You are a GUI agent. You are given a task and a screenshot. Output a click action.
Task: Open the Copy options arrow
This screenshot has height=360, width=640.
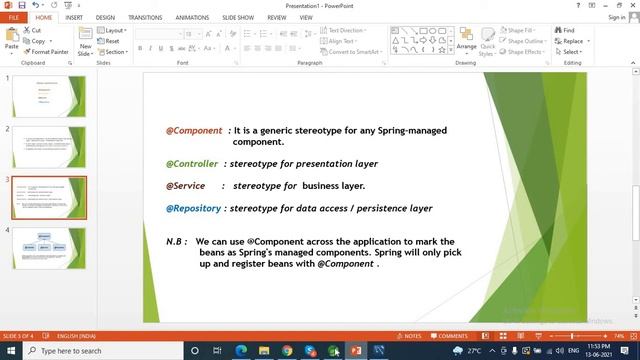[x=51, y=41]
